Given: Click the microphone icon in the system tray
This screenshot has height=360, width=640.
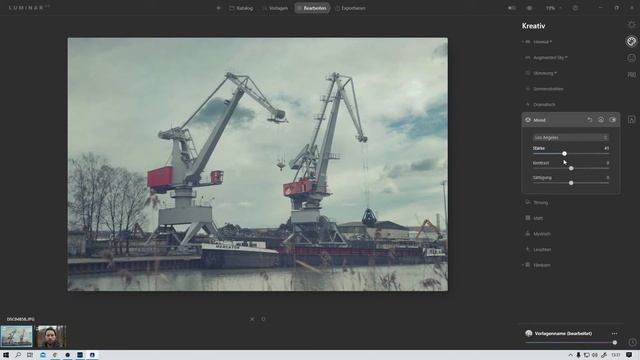Looking at the screenshot, I should click(578, 355).
